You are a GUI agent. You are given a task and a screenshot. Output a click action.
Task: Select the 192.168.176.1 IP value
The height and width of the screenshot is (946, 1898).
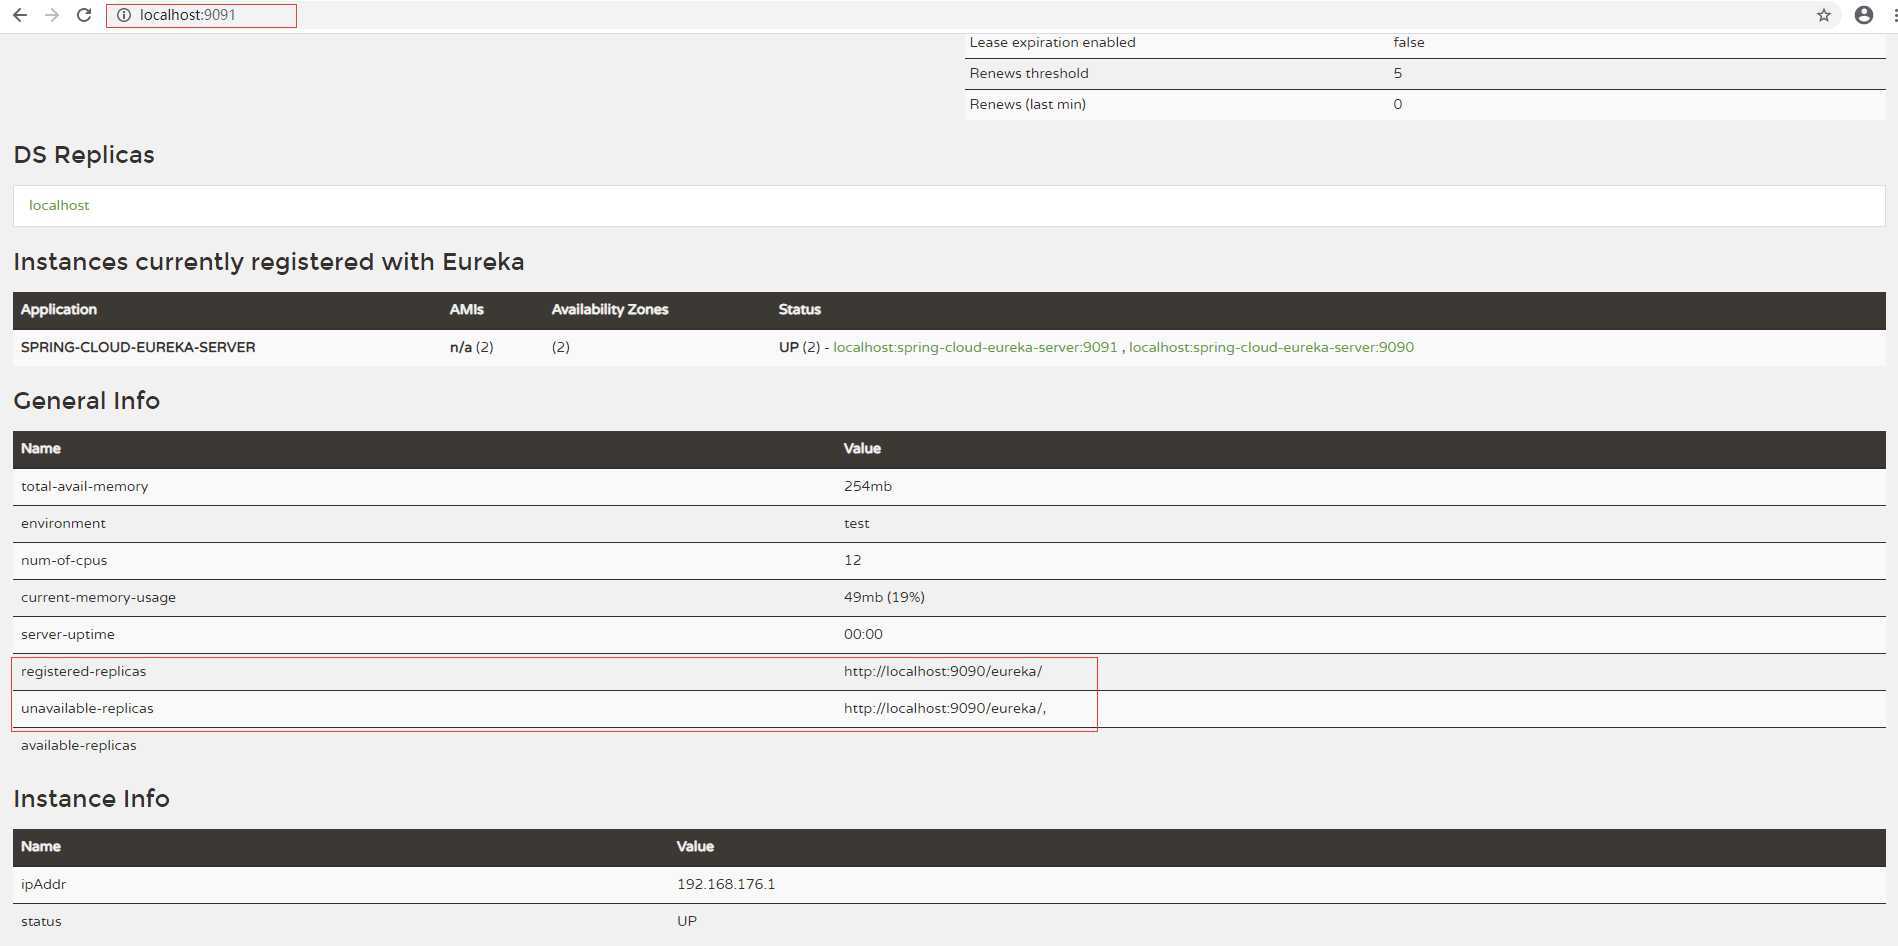pos(726,884)
